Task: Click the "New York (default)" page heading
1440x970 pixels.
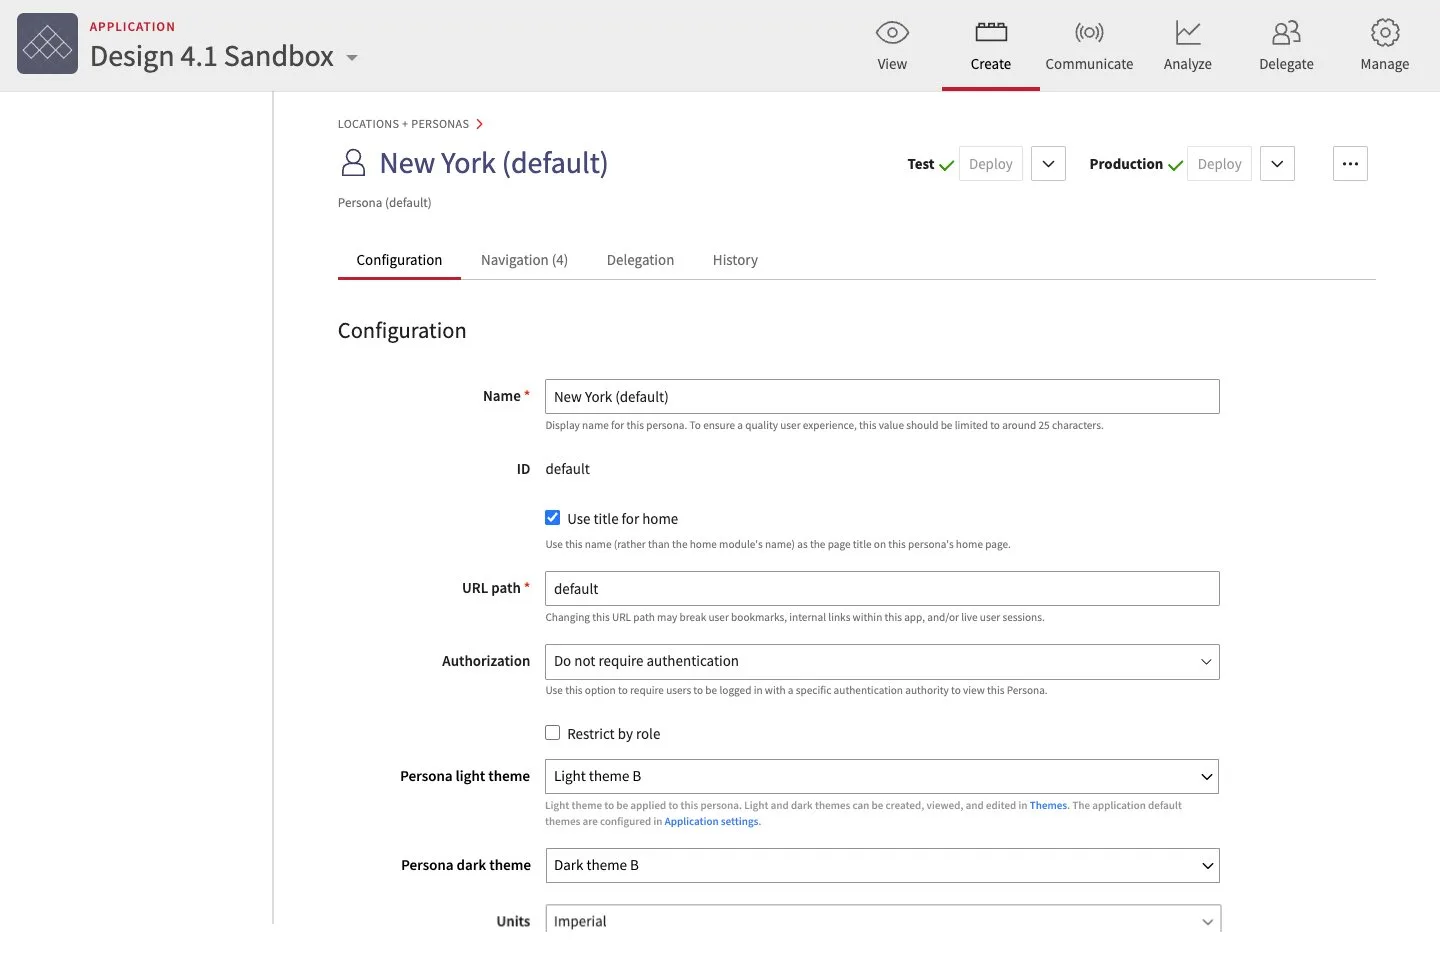Action: 493,163
